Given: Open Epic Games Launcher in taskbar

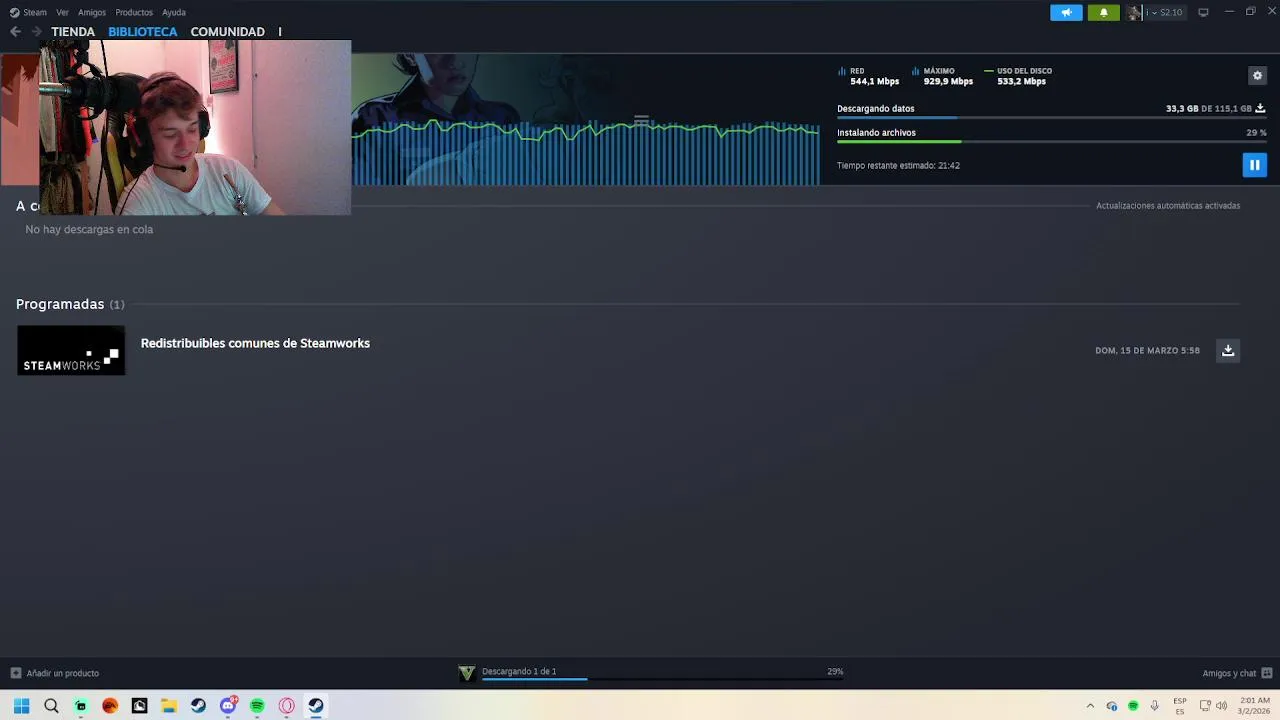Looking at the screenshot, I should point(140,706).
